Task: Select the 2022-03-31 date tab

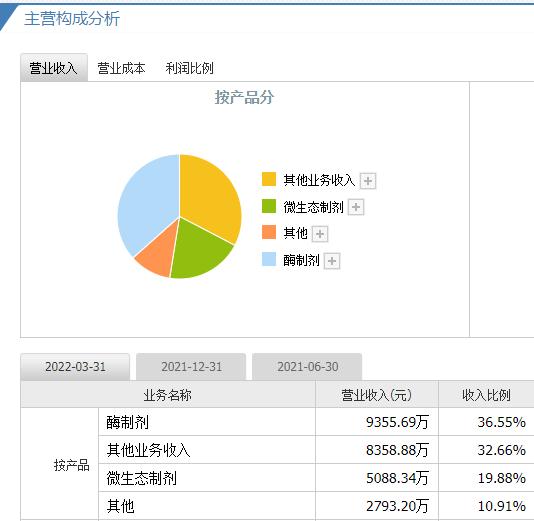Action: [75, 367]
